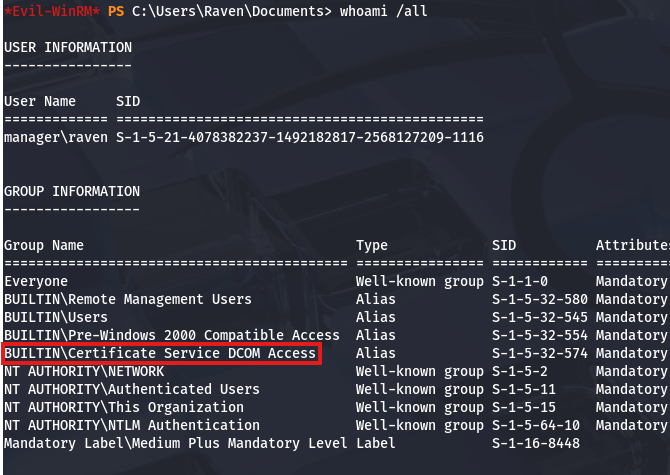670x475 pixels.
Task: Click highlighted Certificate Service DCOM Access entry
Action: click(160, 353)
